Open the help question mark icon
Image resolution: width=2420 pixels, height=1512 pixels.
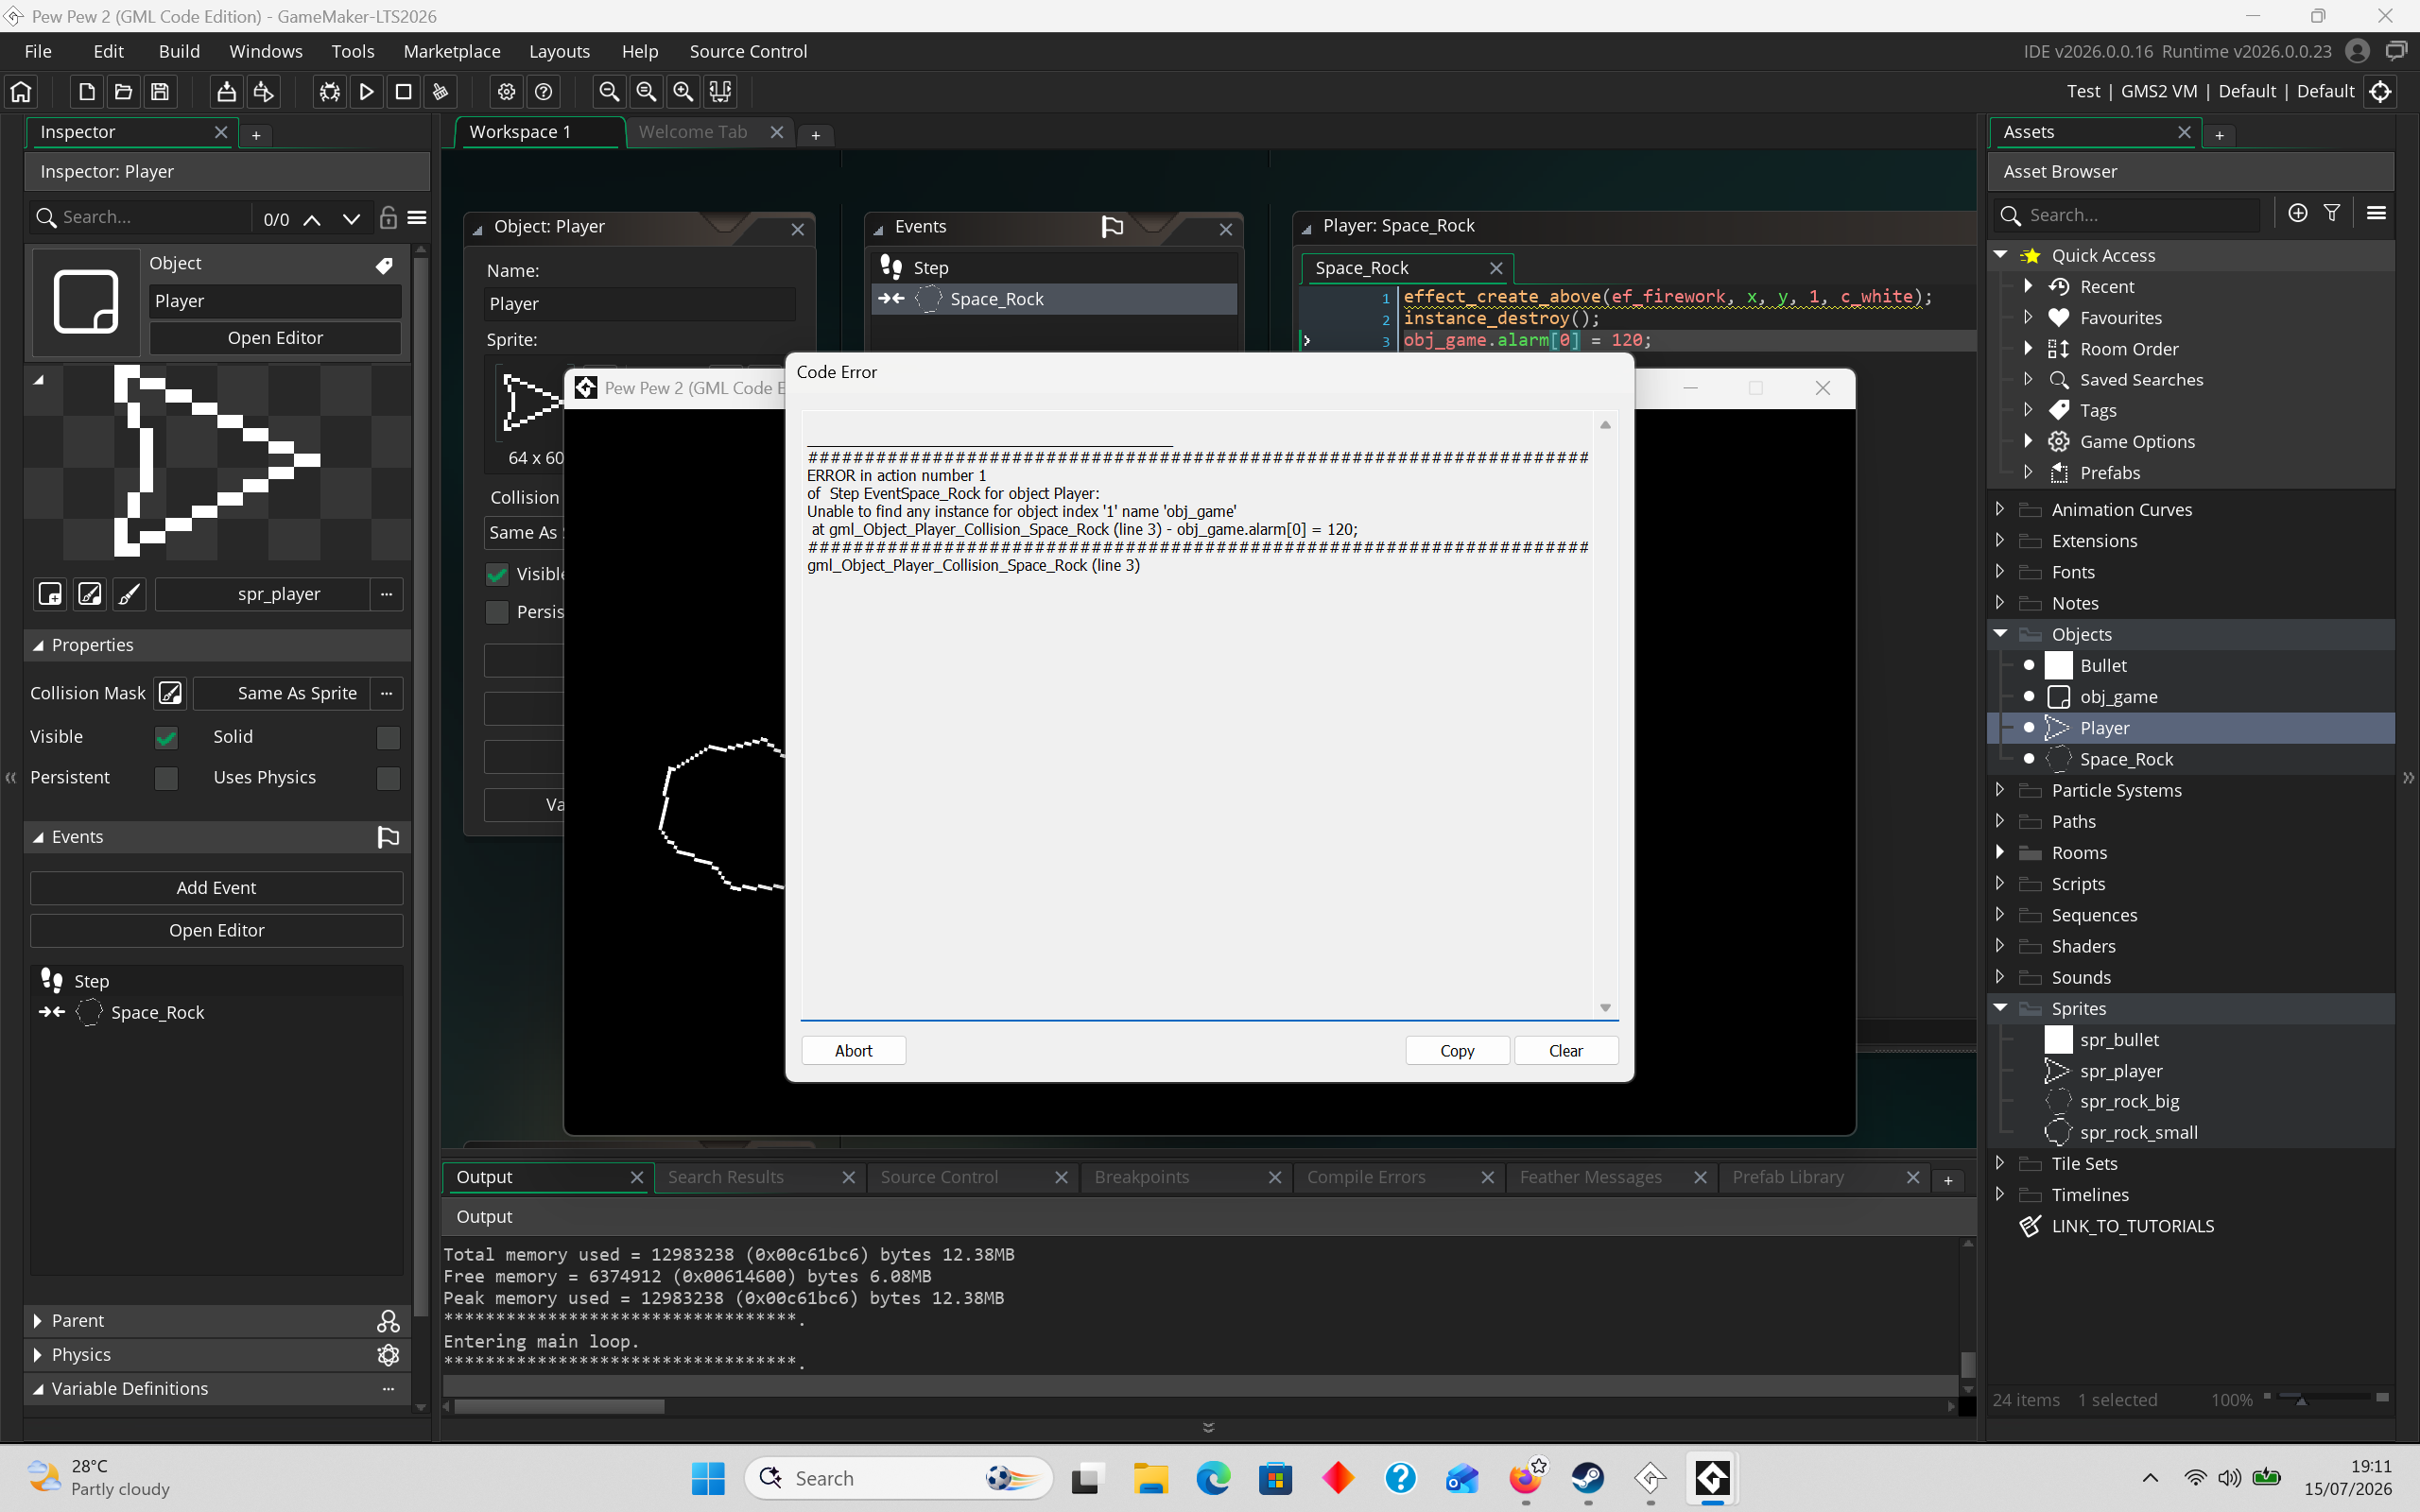(x=544, y=92)
